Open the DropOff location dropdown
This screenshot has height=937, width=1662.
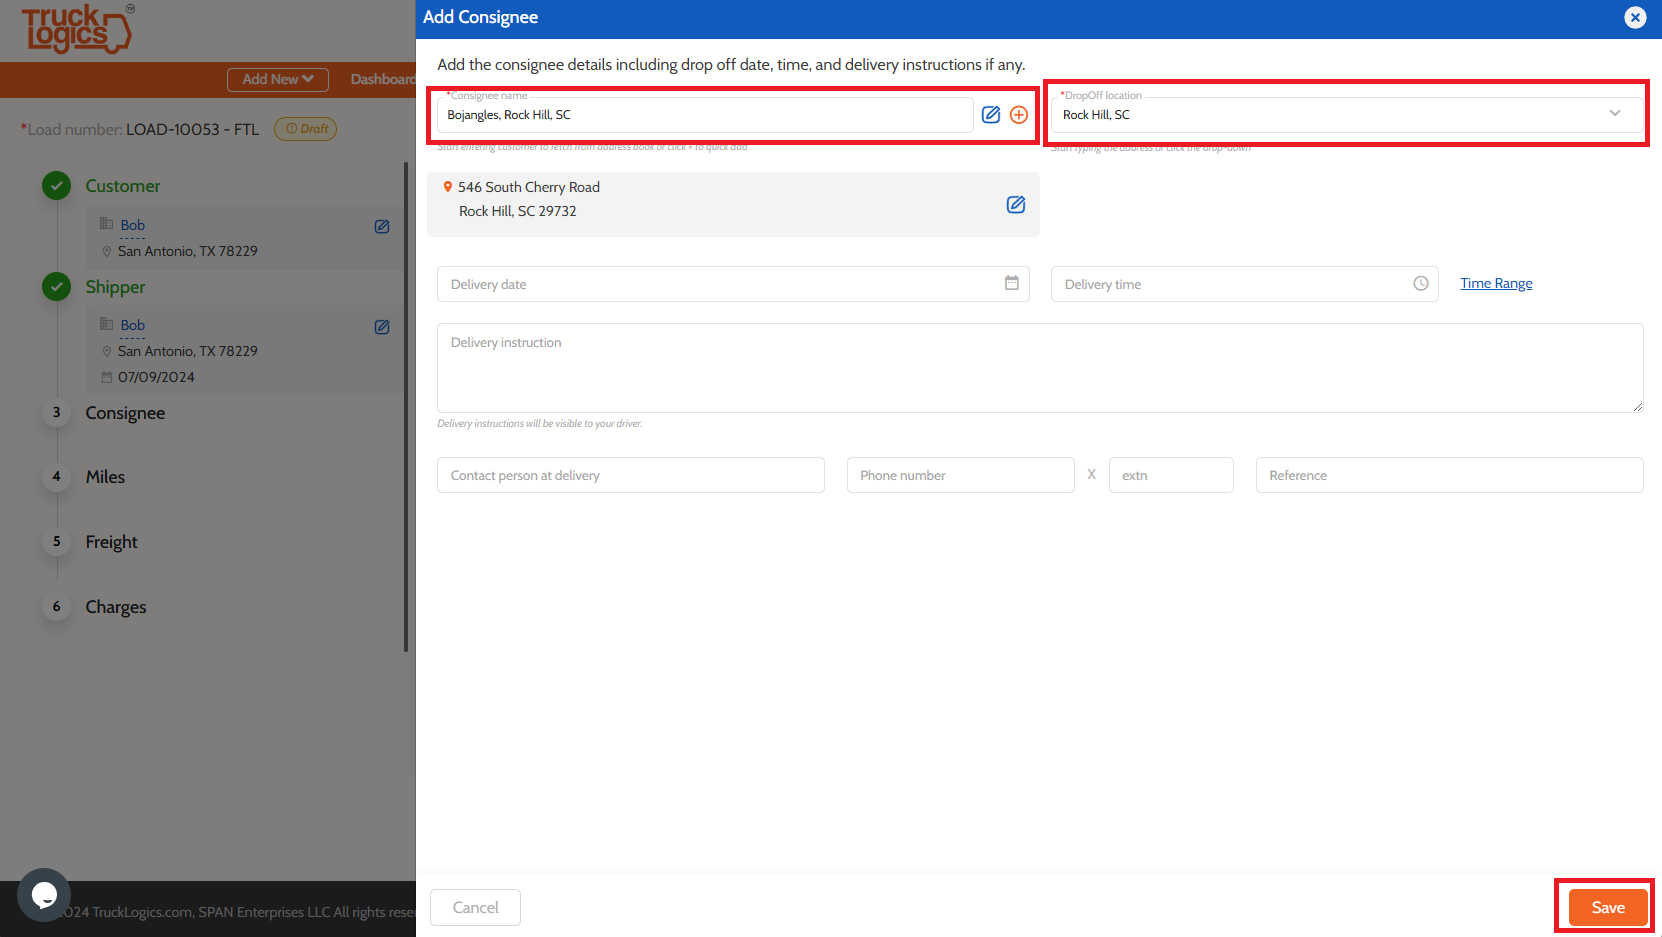1615,113
